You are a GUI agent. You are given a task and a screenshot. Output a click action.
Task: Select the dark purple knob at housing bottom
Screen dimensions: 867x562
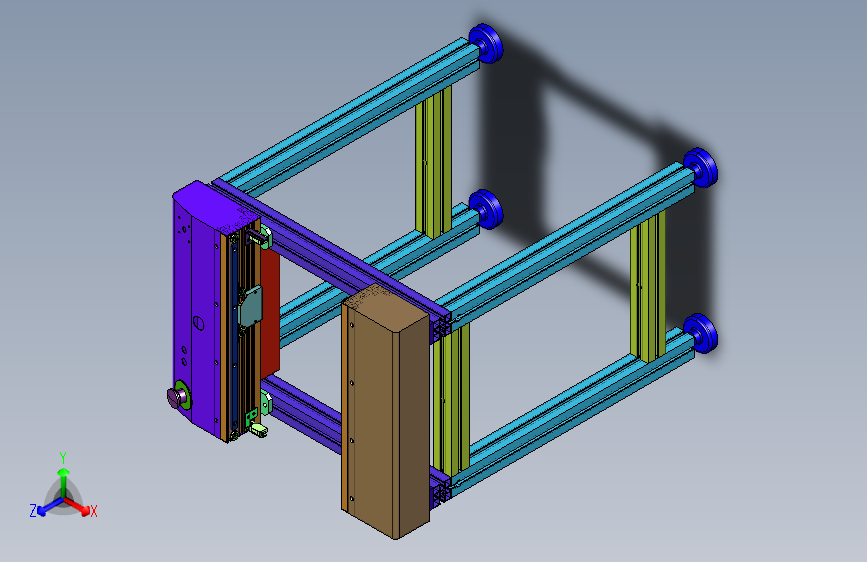[176, 397]
